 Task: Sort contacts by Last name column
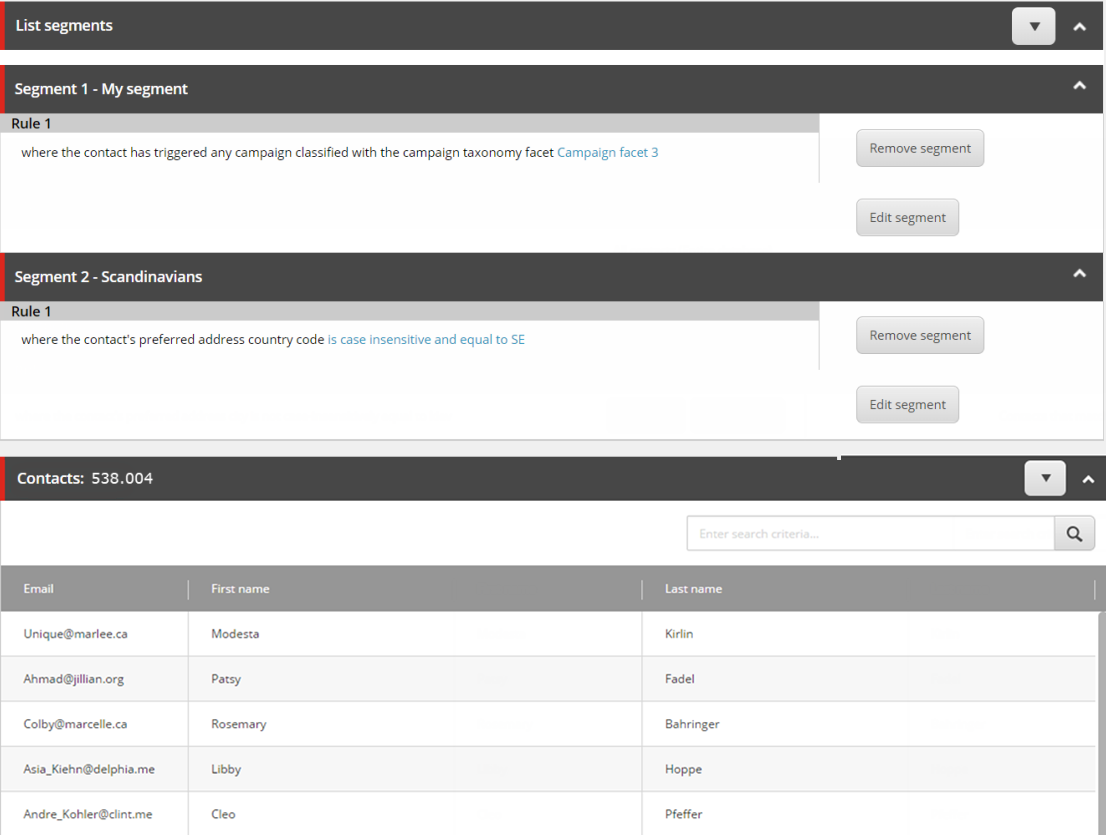[693, 589]
